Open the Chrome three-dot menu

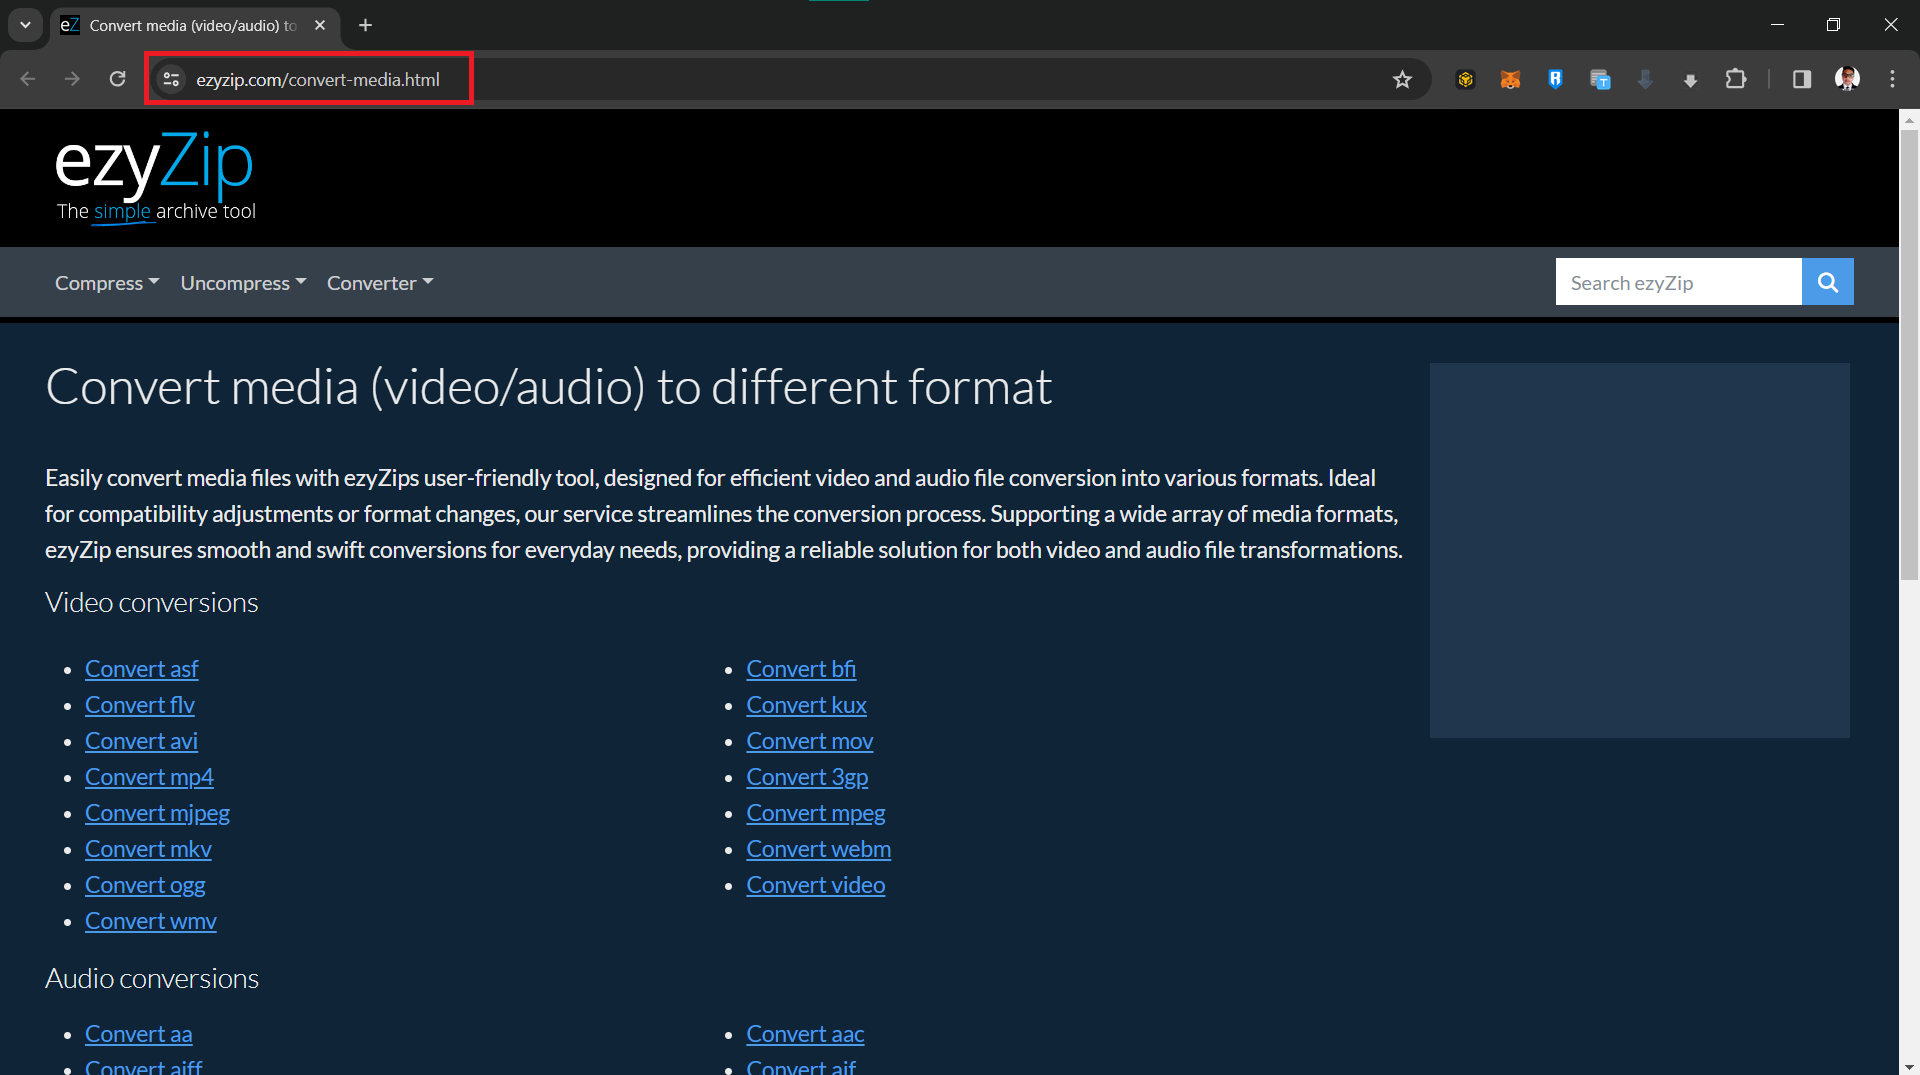click(1893, 79)
